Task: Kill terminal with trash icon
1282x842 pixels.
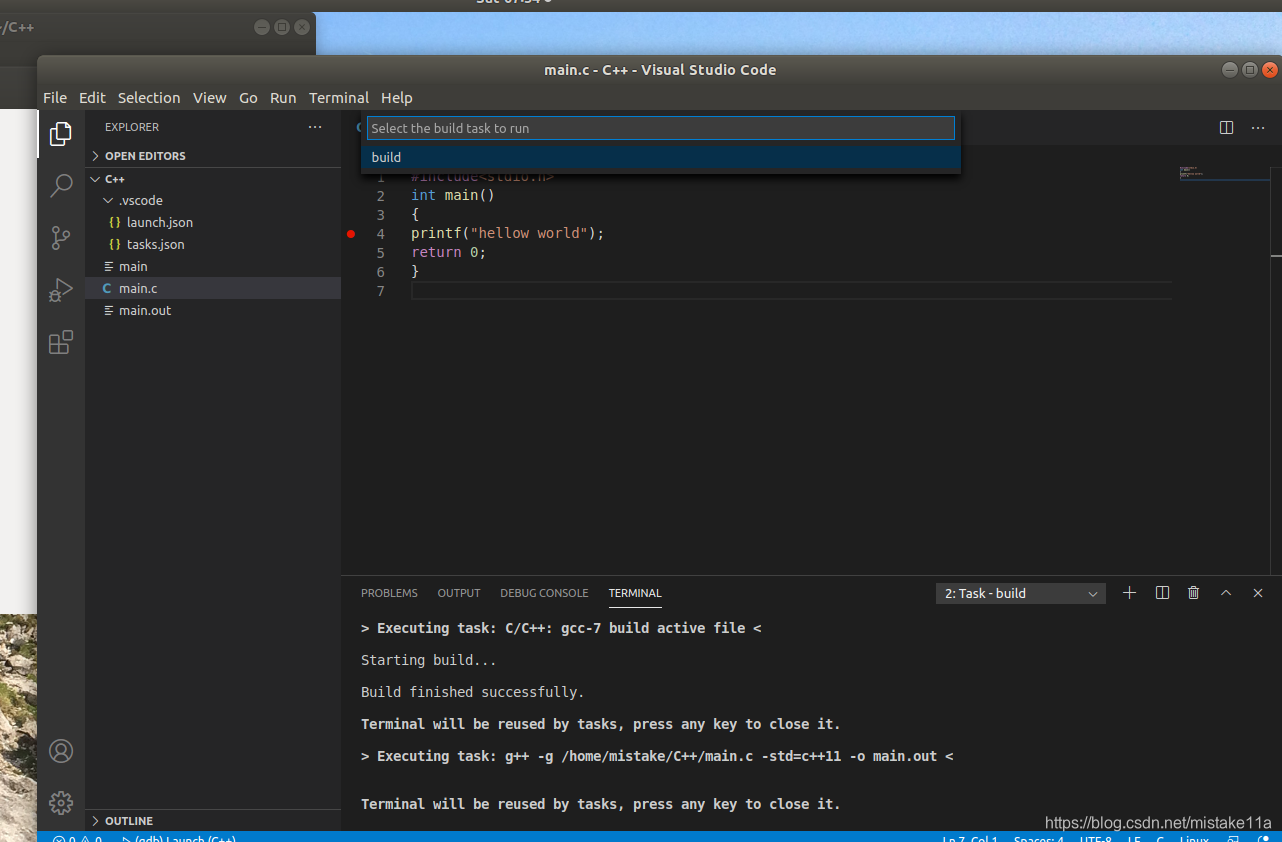Action: pos(1193,593)
